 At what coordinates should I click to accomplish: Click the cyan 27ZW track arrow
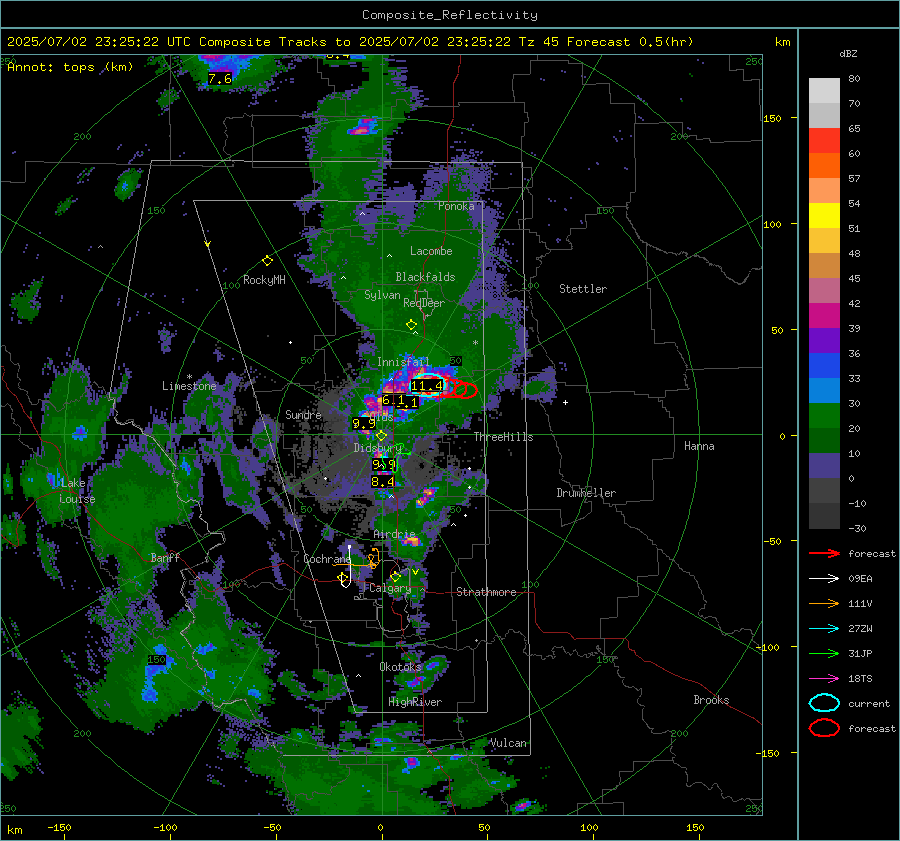pos(824,629)
